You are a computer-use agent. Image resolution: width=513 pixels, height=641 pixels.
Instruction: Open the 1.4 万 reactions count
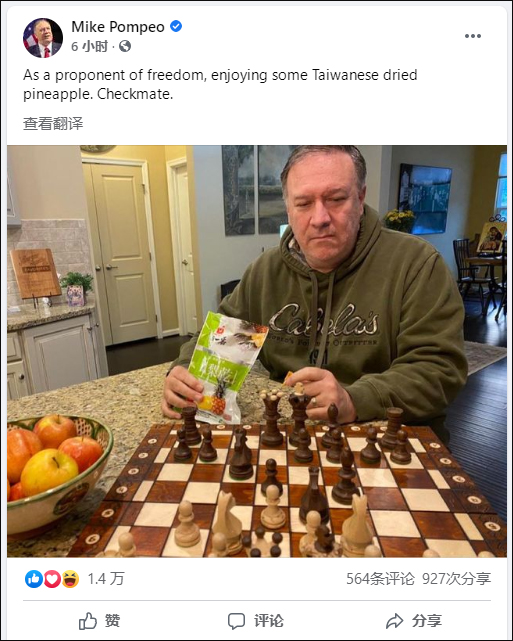[106, 579]
